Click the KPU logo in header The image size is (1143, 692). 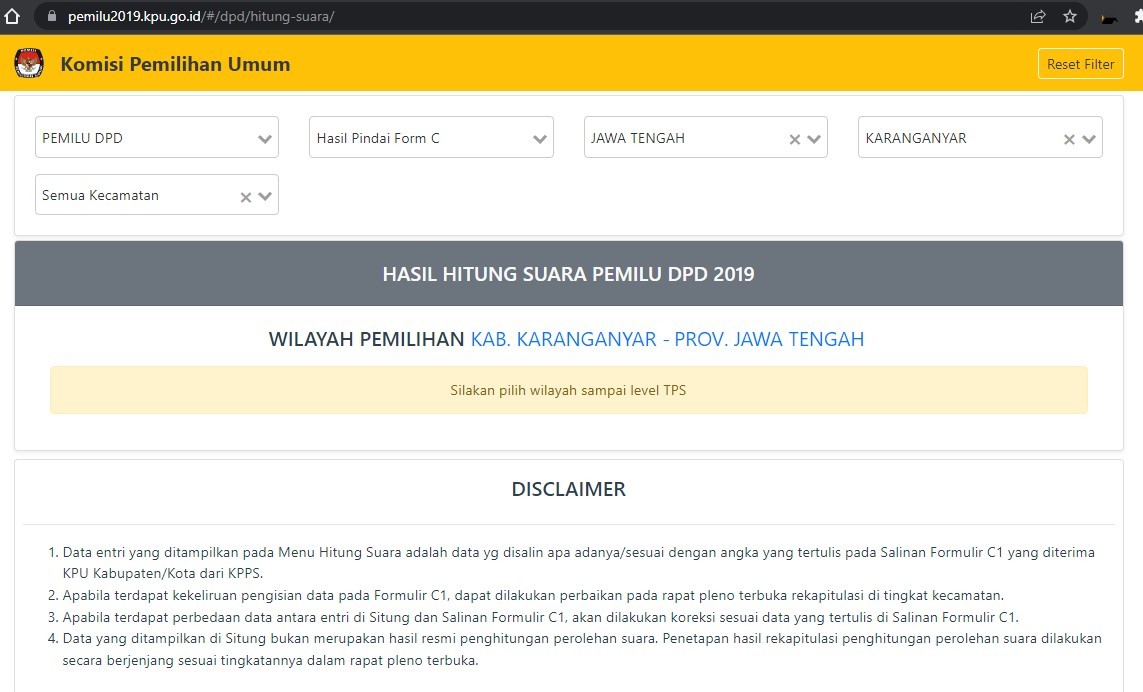(29, 64)
